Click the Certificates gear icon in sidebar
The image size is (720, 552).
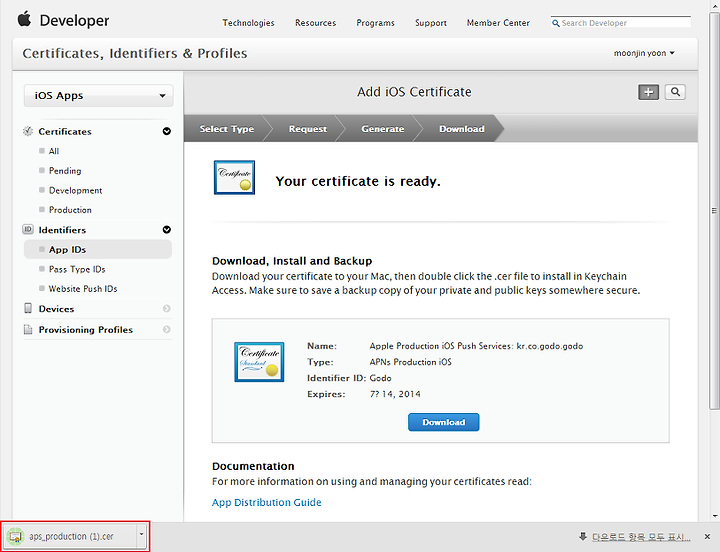point(28,131)
